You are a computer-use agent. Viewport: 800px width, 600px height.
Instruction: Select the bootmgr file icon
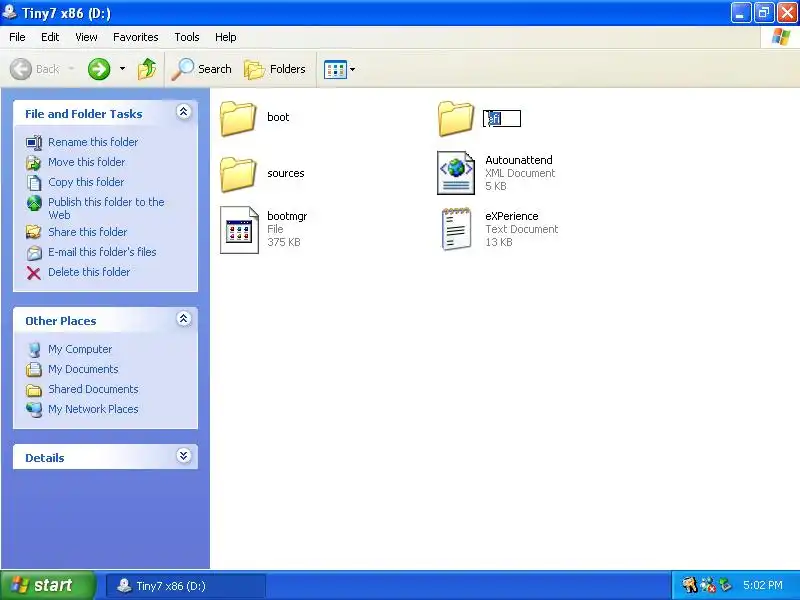point(239,230)
